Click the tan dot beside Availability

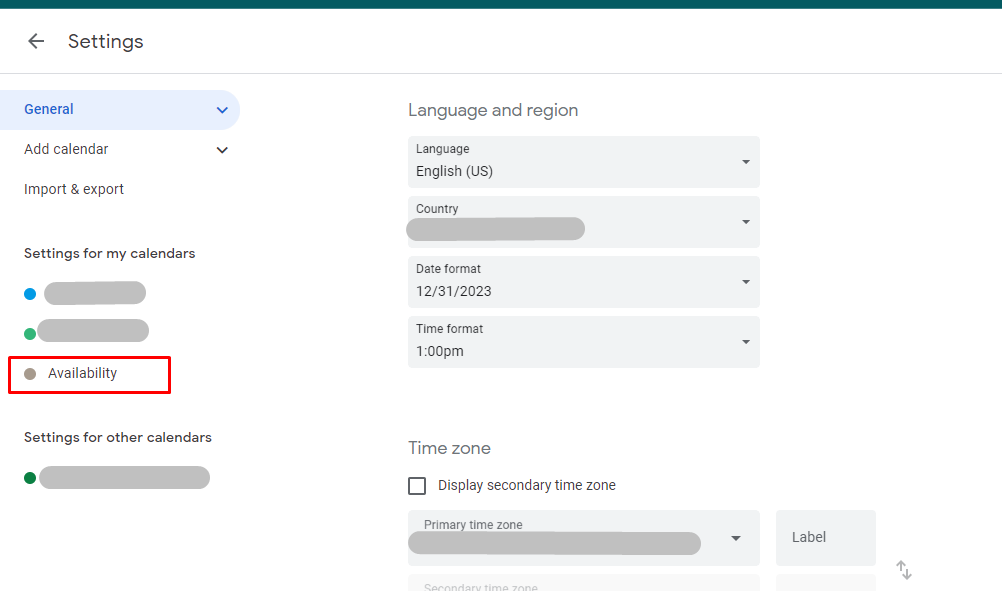(x=30, y=374)
